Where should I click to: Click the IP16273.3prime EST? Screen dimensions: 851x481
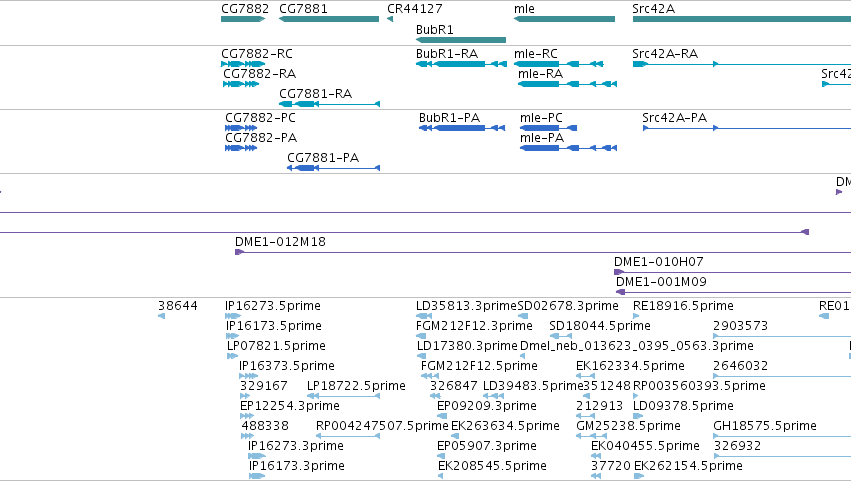[257, 456]
